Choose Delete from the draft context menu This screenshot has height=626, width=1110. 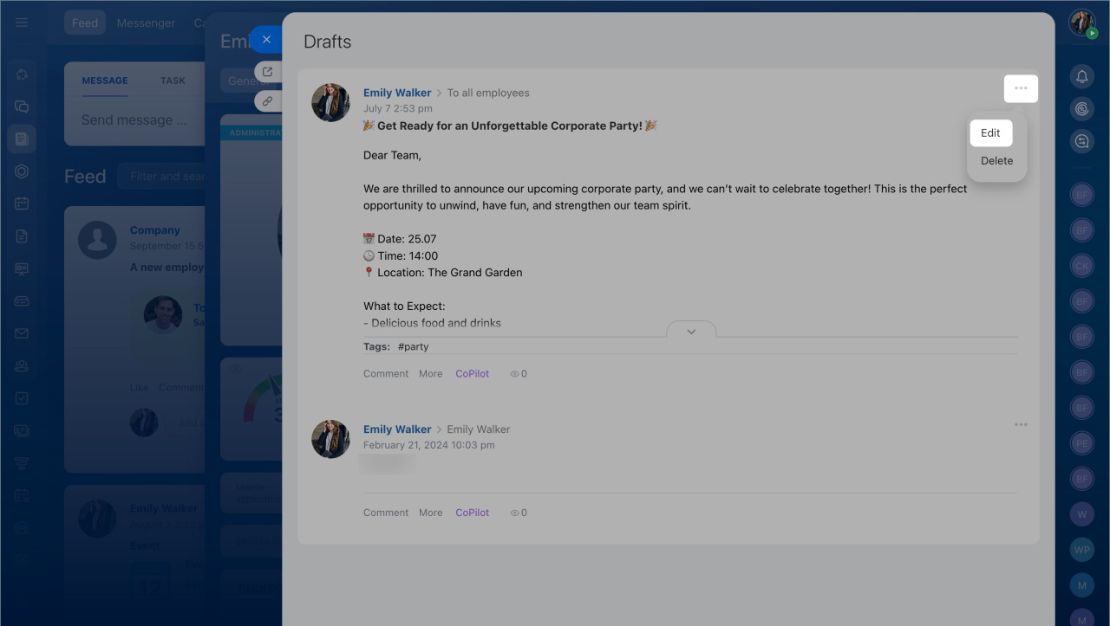click(996, 161)
